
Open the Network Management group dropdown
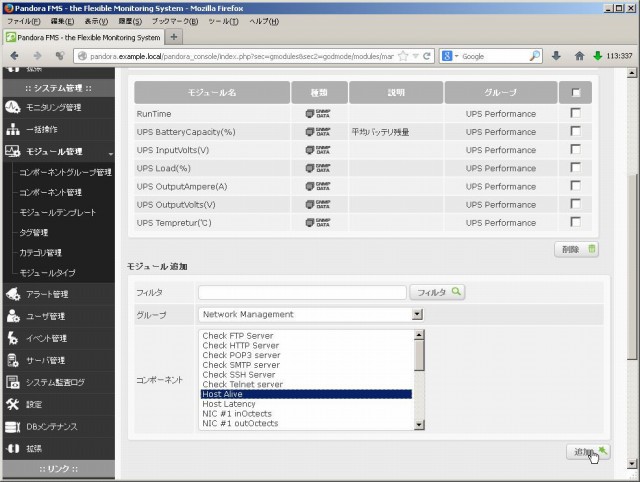click(x=311, y=314)
